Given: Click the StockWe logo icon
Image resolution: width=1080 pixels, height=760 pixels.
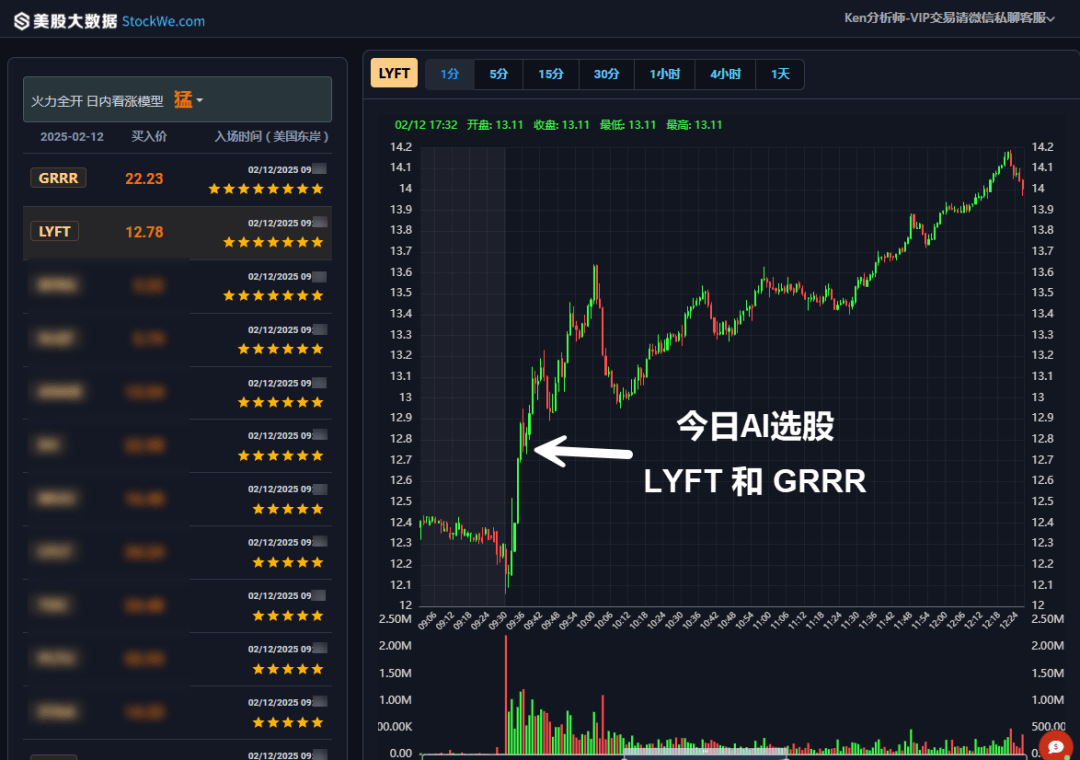Looking at the screenshot, I should coord(21,21).
